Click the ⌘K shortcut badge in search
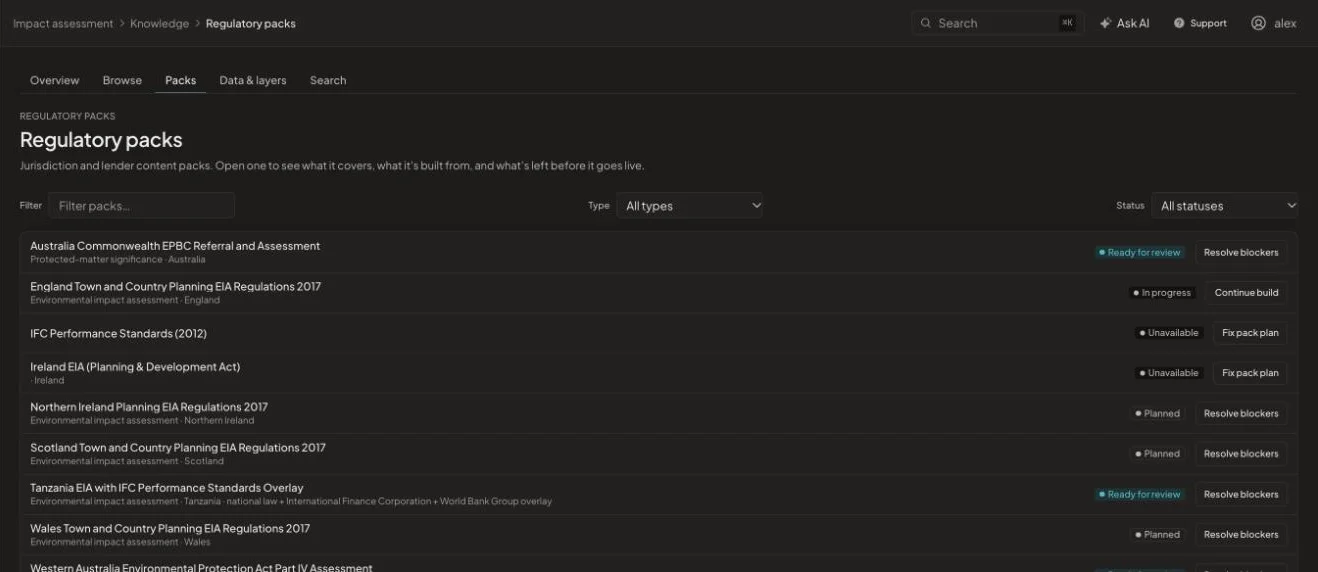 tap(1067, 23)
